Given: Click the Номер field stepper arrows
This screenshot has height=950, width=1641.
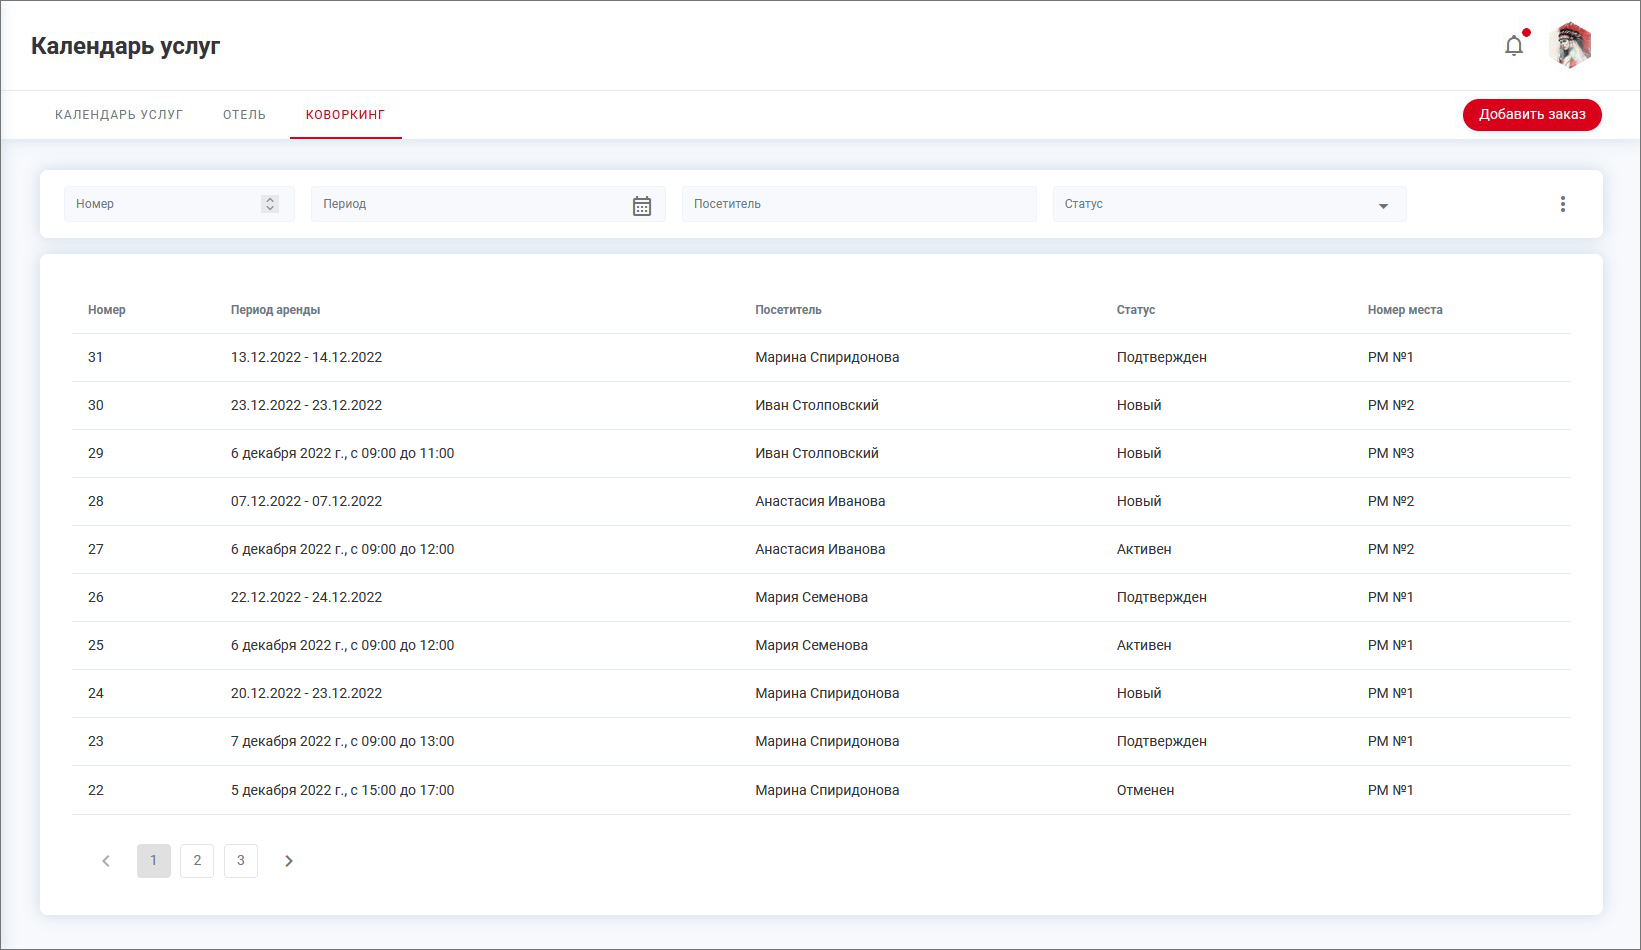Looking at the screenshot, I should click(269, 204).
